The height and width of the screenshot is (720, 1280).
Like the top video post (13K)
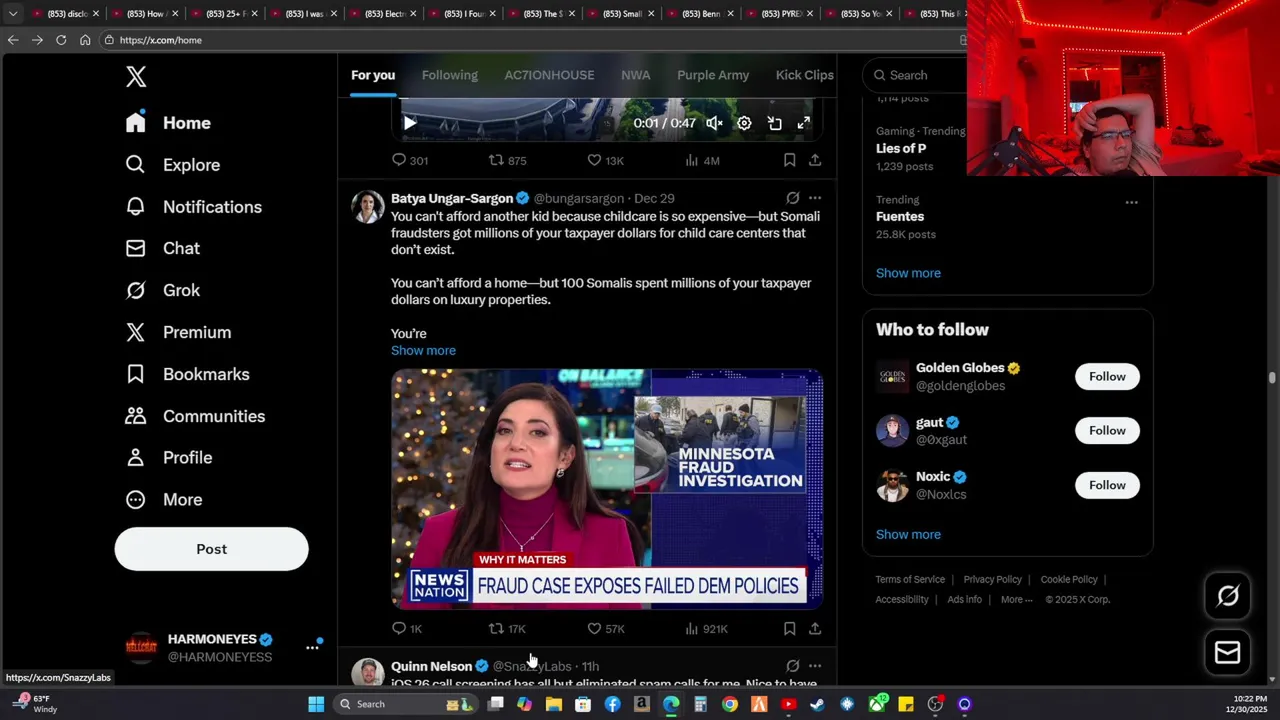point(605,160)
